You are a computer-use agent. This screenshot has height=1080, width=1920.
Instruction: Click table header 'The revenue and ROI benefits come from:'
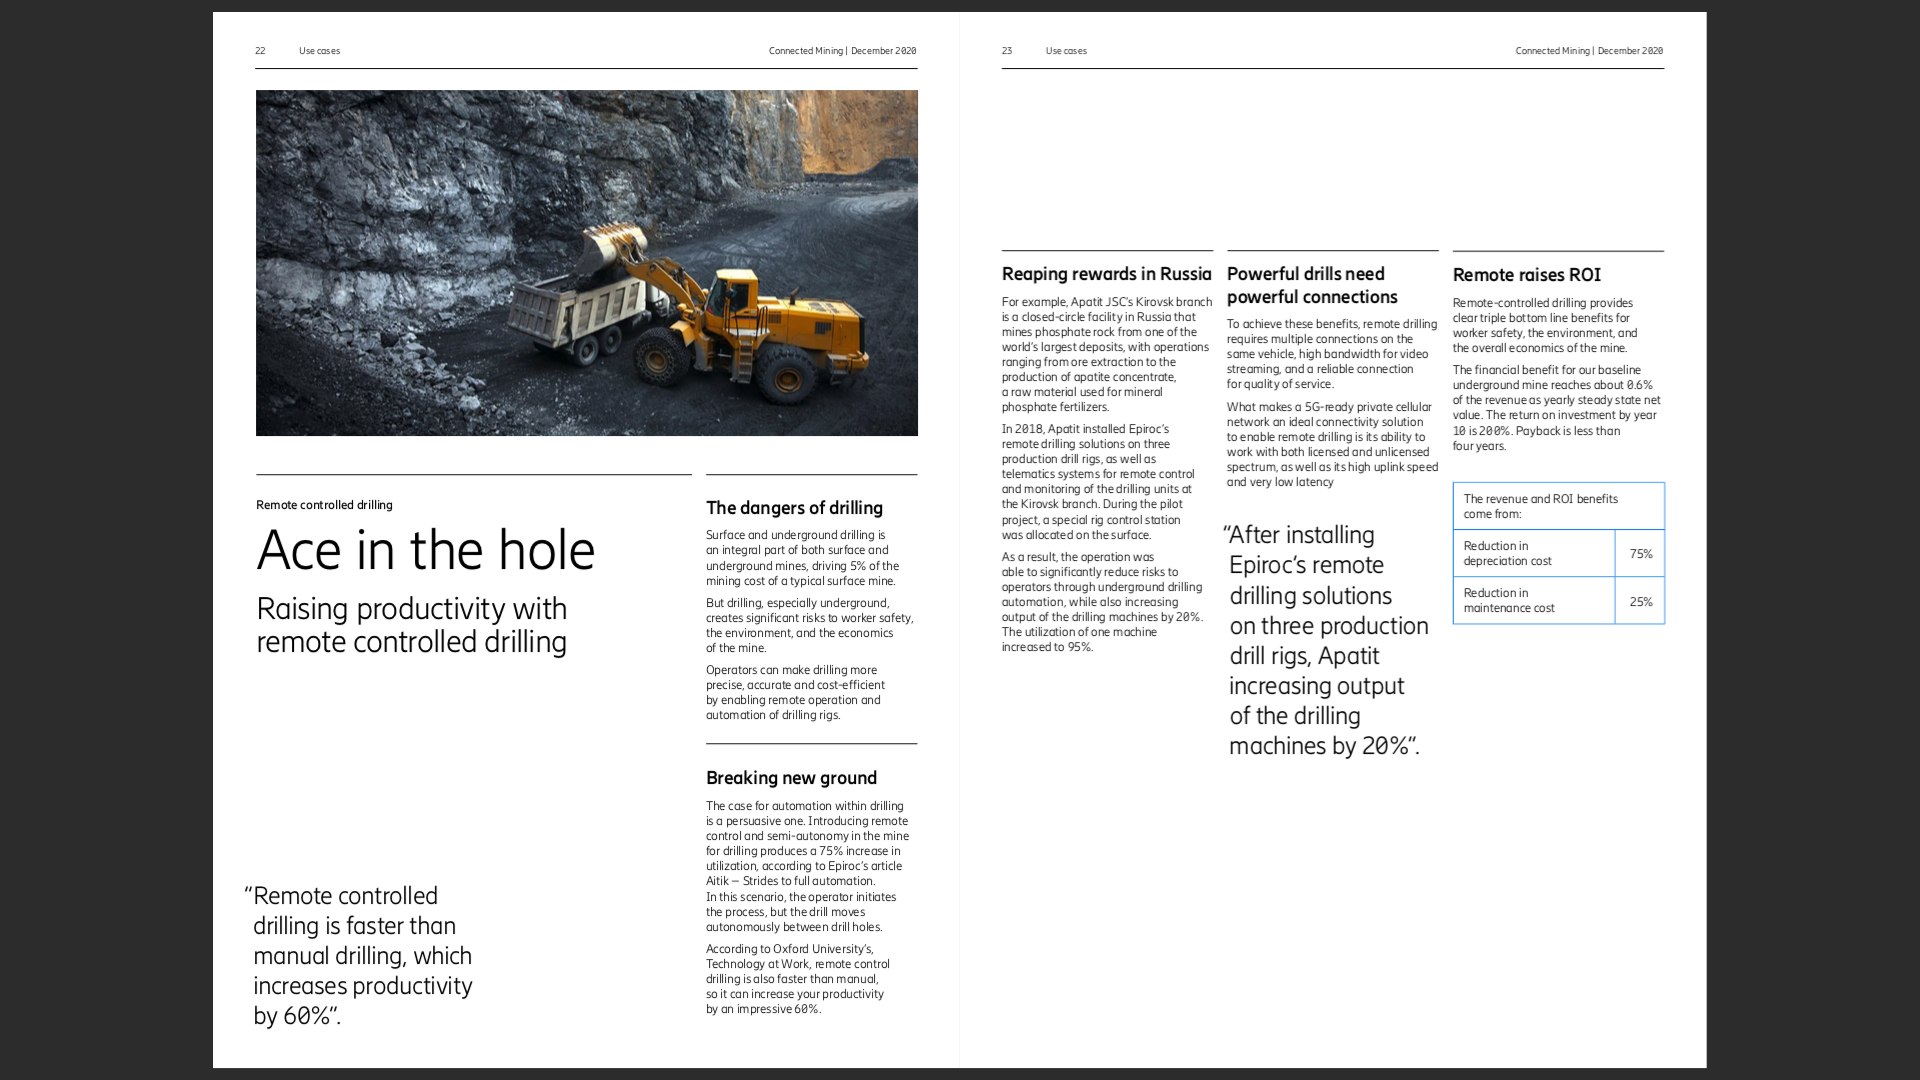point(1558,506)
